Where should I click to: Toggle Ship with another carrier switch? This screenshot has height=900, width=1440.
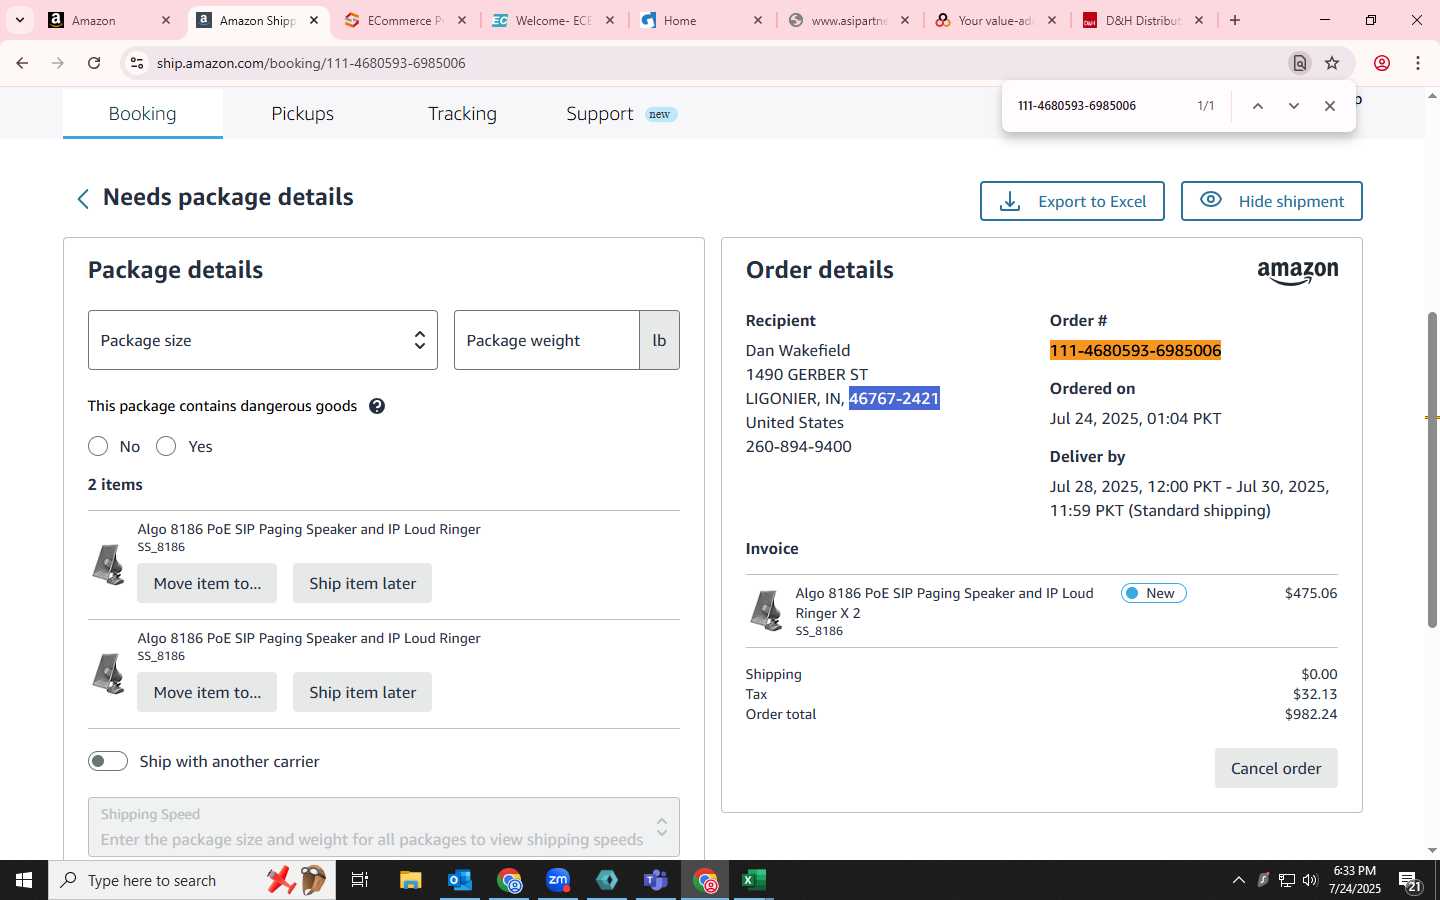click(108, 761)
